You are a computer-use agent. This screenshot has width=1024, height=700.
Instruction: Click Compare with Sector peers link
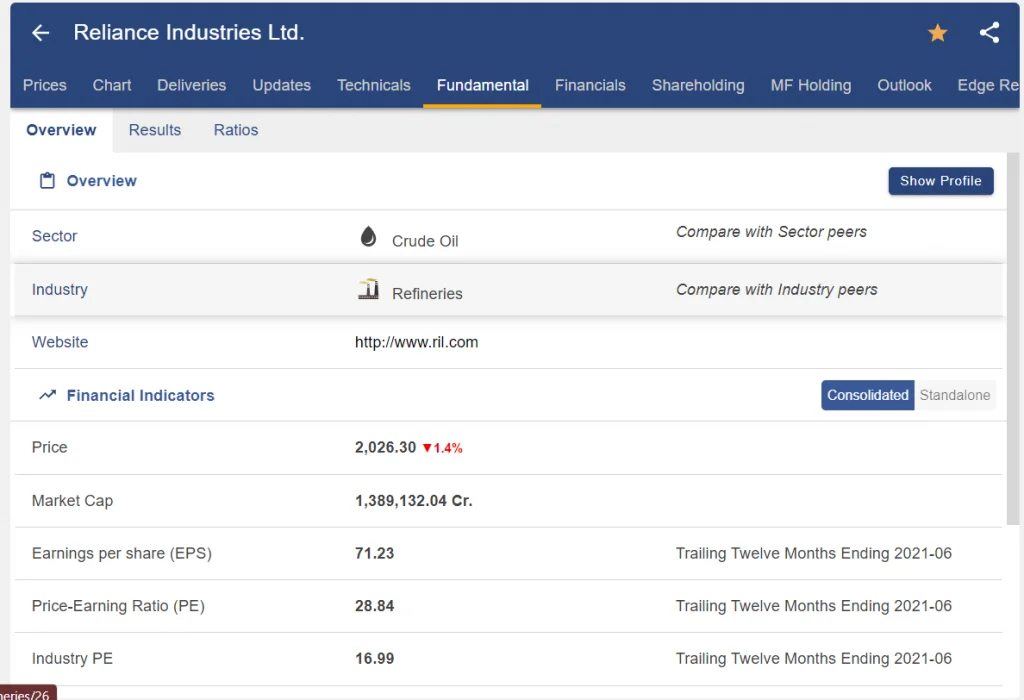pyautogui.click(x=771, y=232)
